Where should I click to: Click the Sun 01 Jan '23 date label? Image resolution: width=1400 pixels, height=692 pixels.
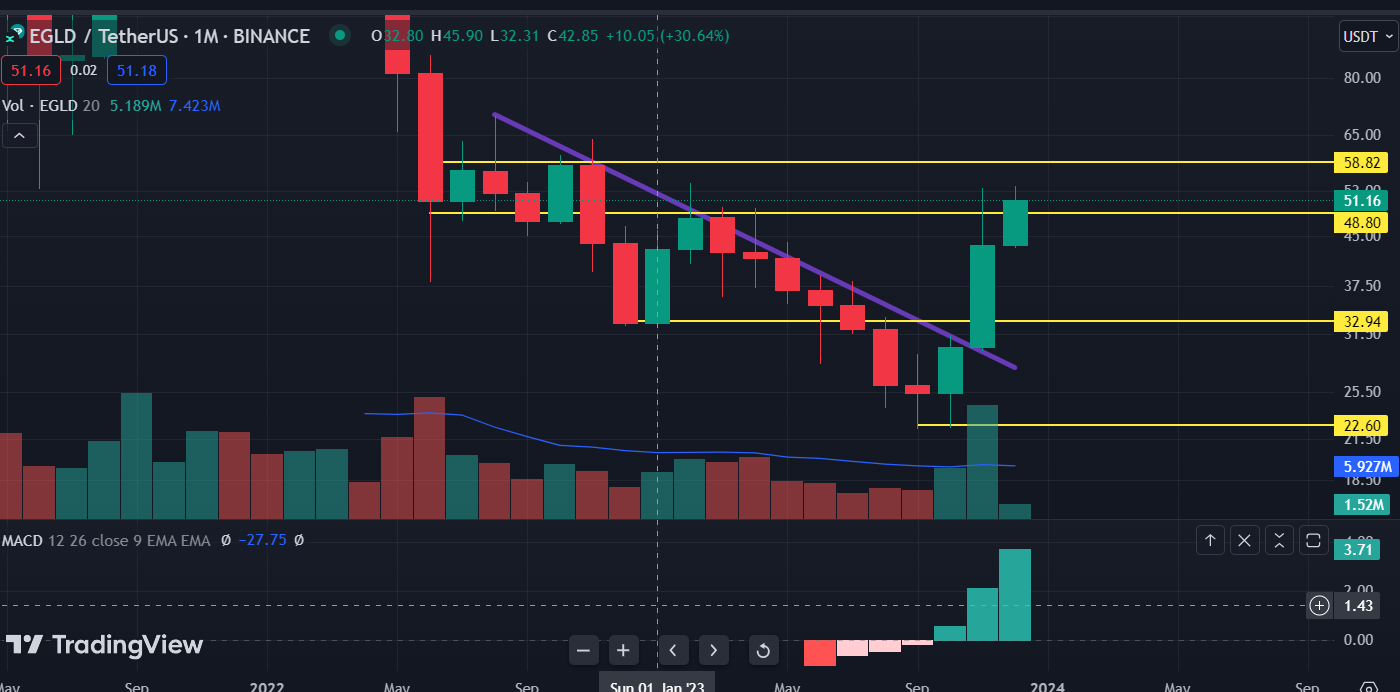(x=657, y=682)
